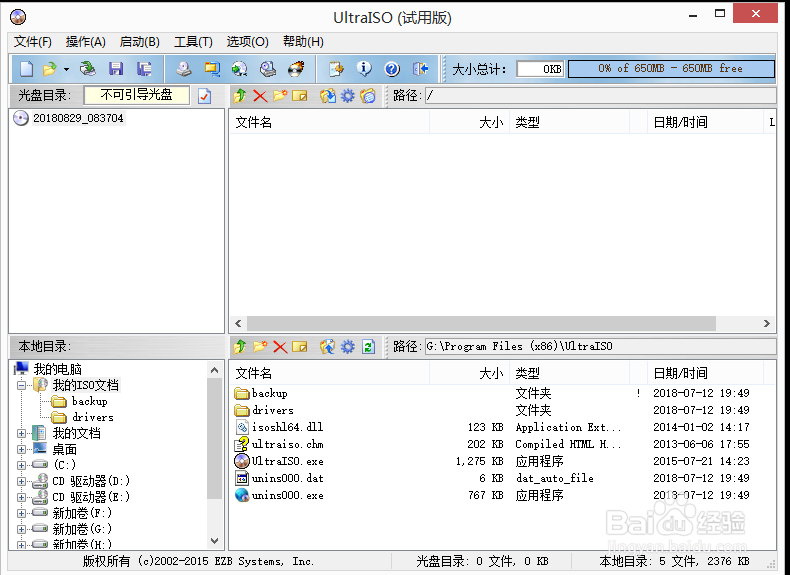Open an image file with the Open icon
The height and width of the screenshot is (575, 790).
tap(50, 69)
